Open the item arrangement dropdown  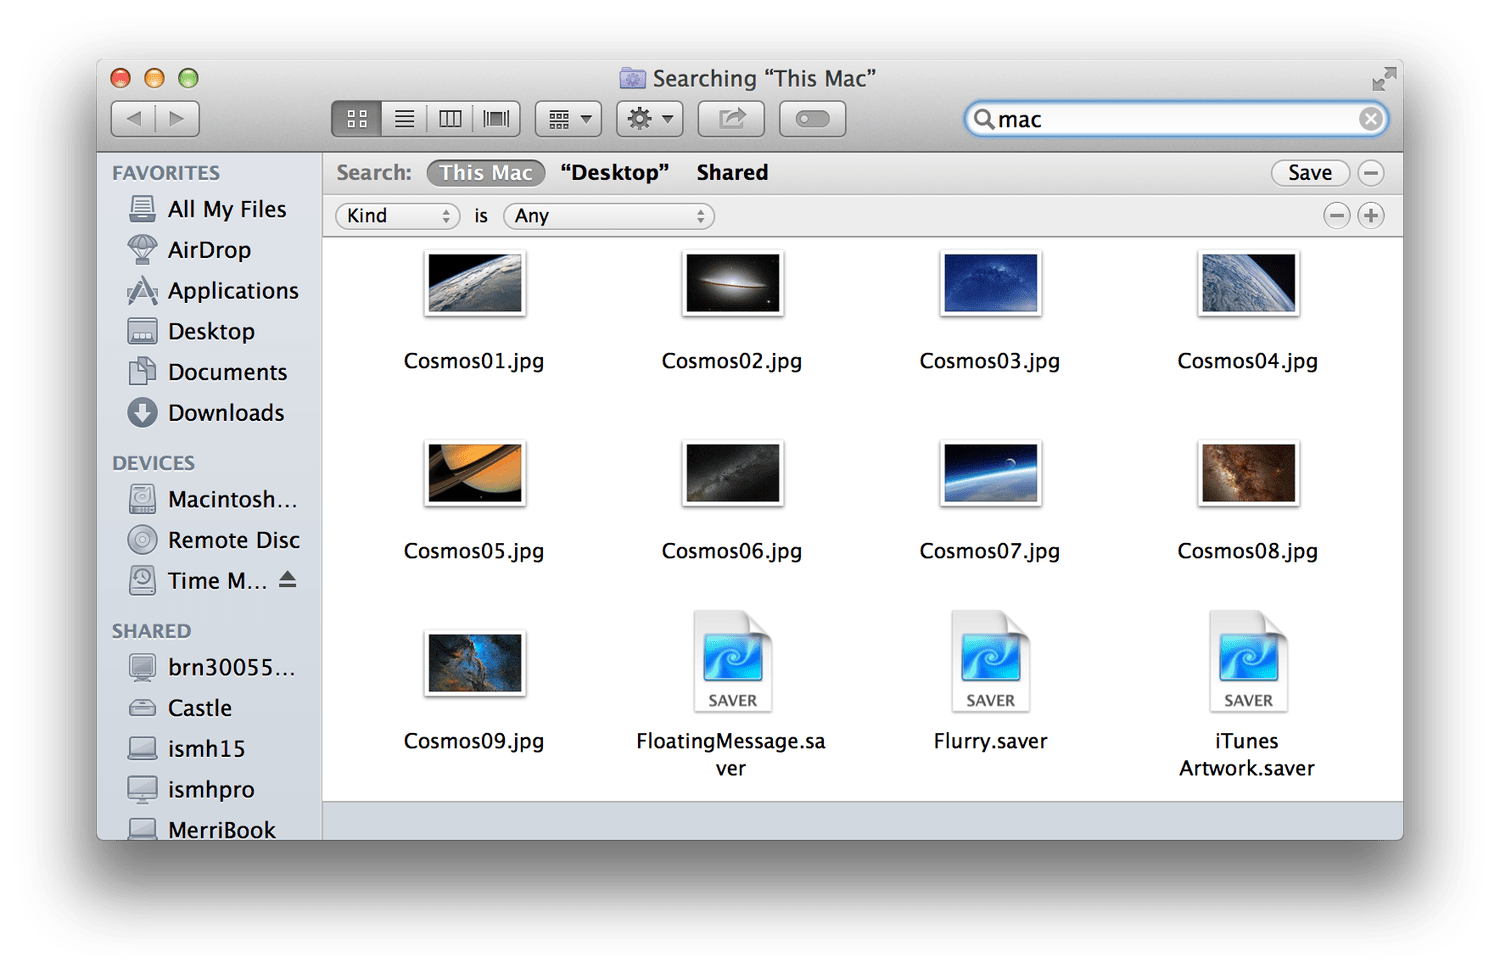point(569,119)
